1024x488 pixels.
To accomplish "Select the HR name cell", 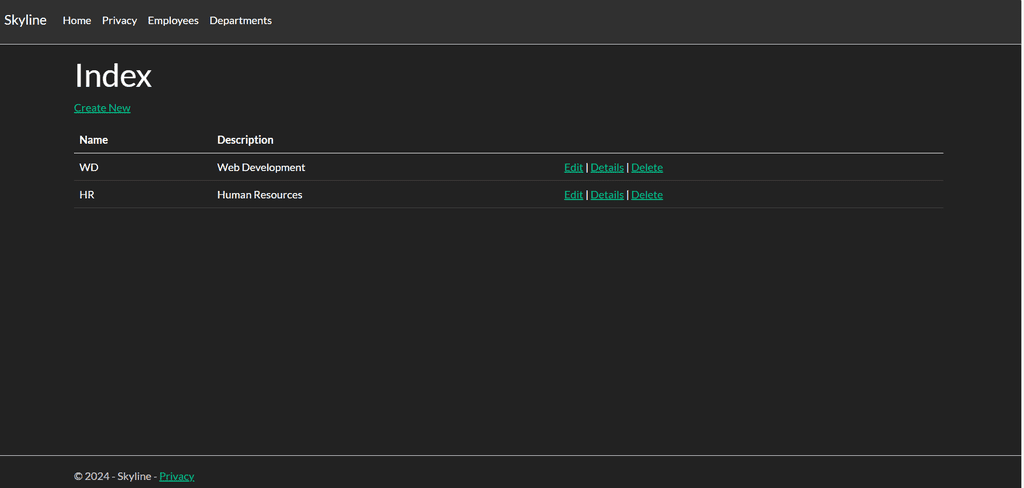I will pyautogui.click(x=87, y=195).
